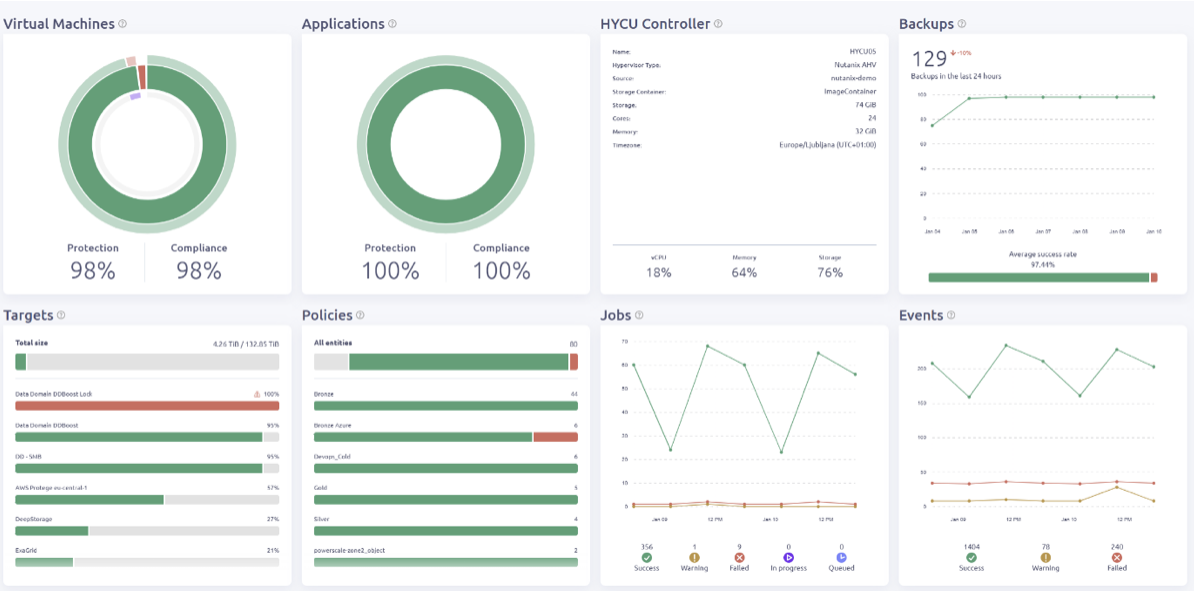The image size is (1194, 592).
Task: Click the info icon beside Policies title
Action: (x=360, y=315)
